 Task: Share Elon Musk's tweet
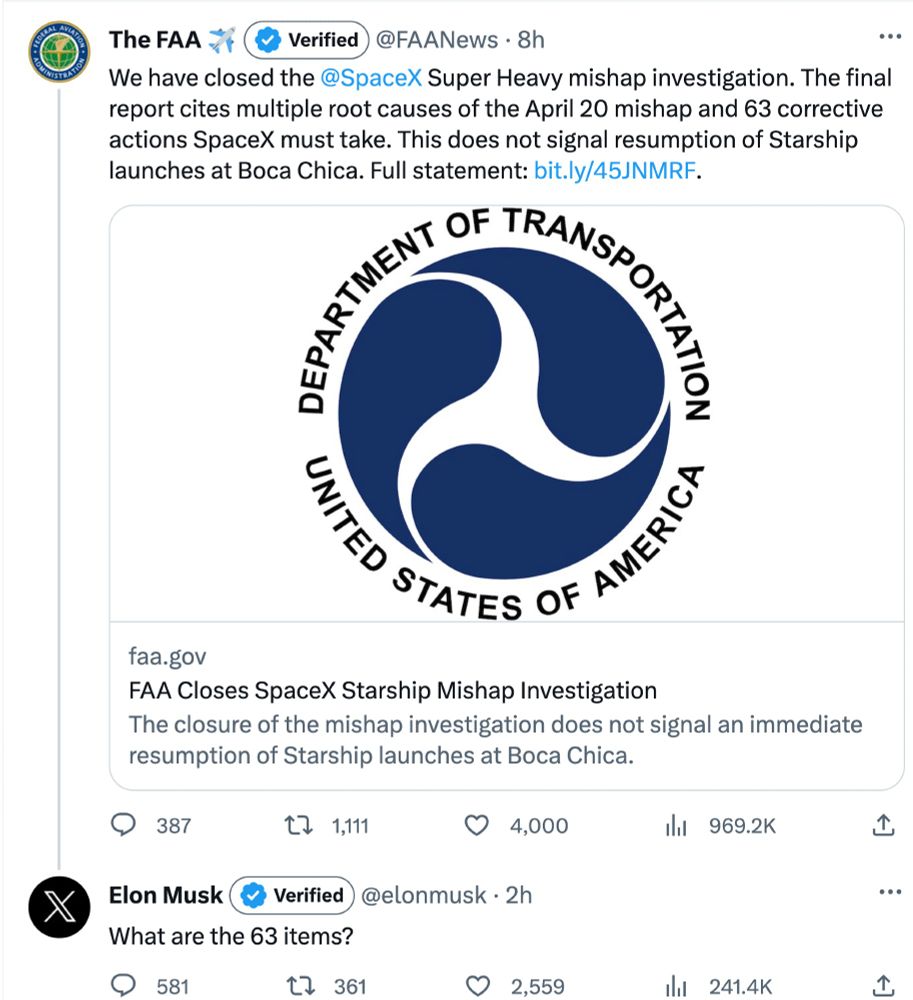point(882,985)
